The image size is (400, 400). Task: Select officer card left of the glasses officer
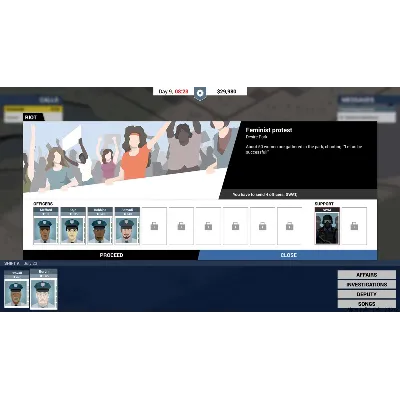[46, 226]
